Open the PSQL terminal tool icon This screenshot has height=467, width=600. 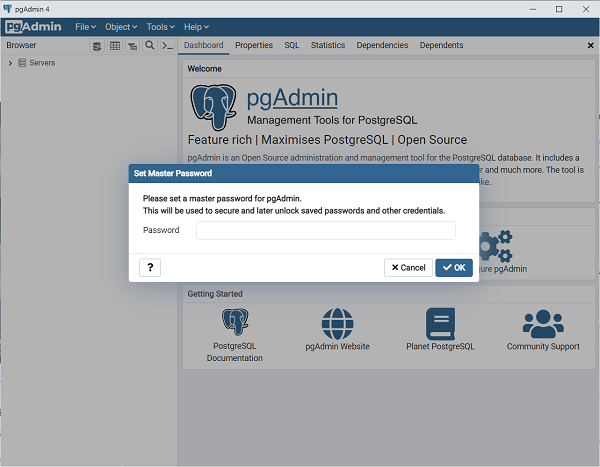point(168,46)
